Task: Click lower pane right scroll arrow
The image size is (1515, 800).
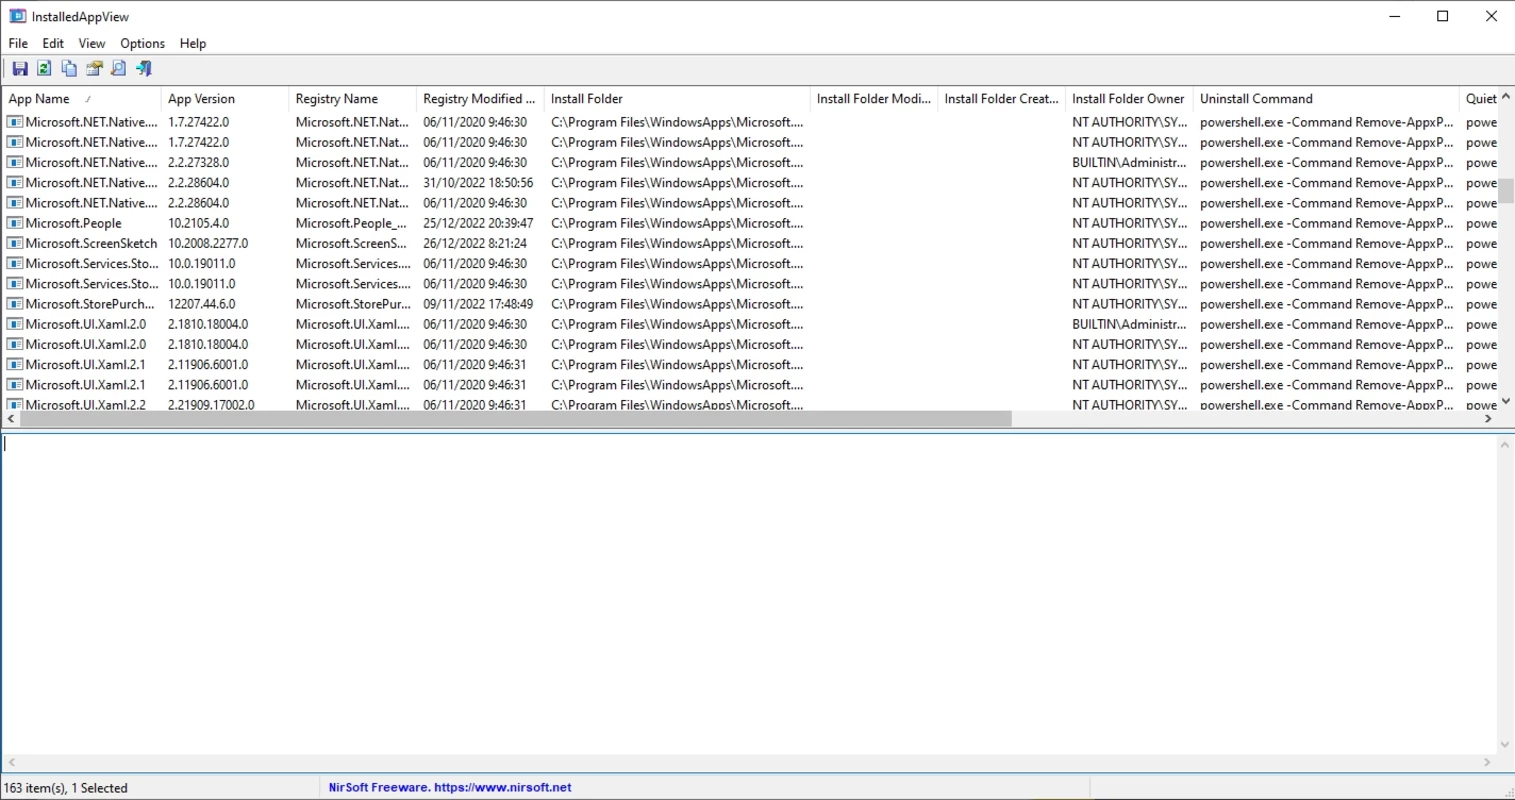Action: (x=1487, y=762)
